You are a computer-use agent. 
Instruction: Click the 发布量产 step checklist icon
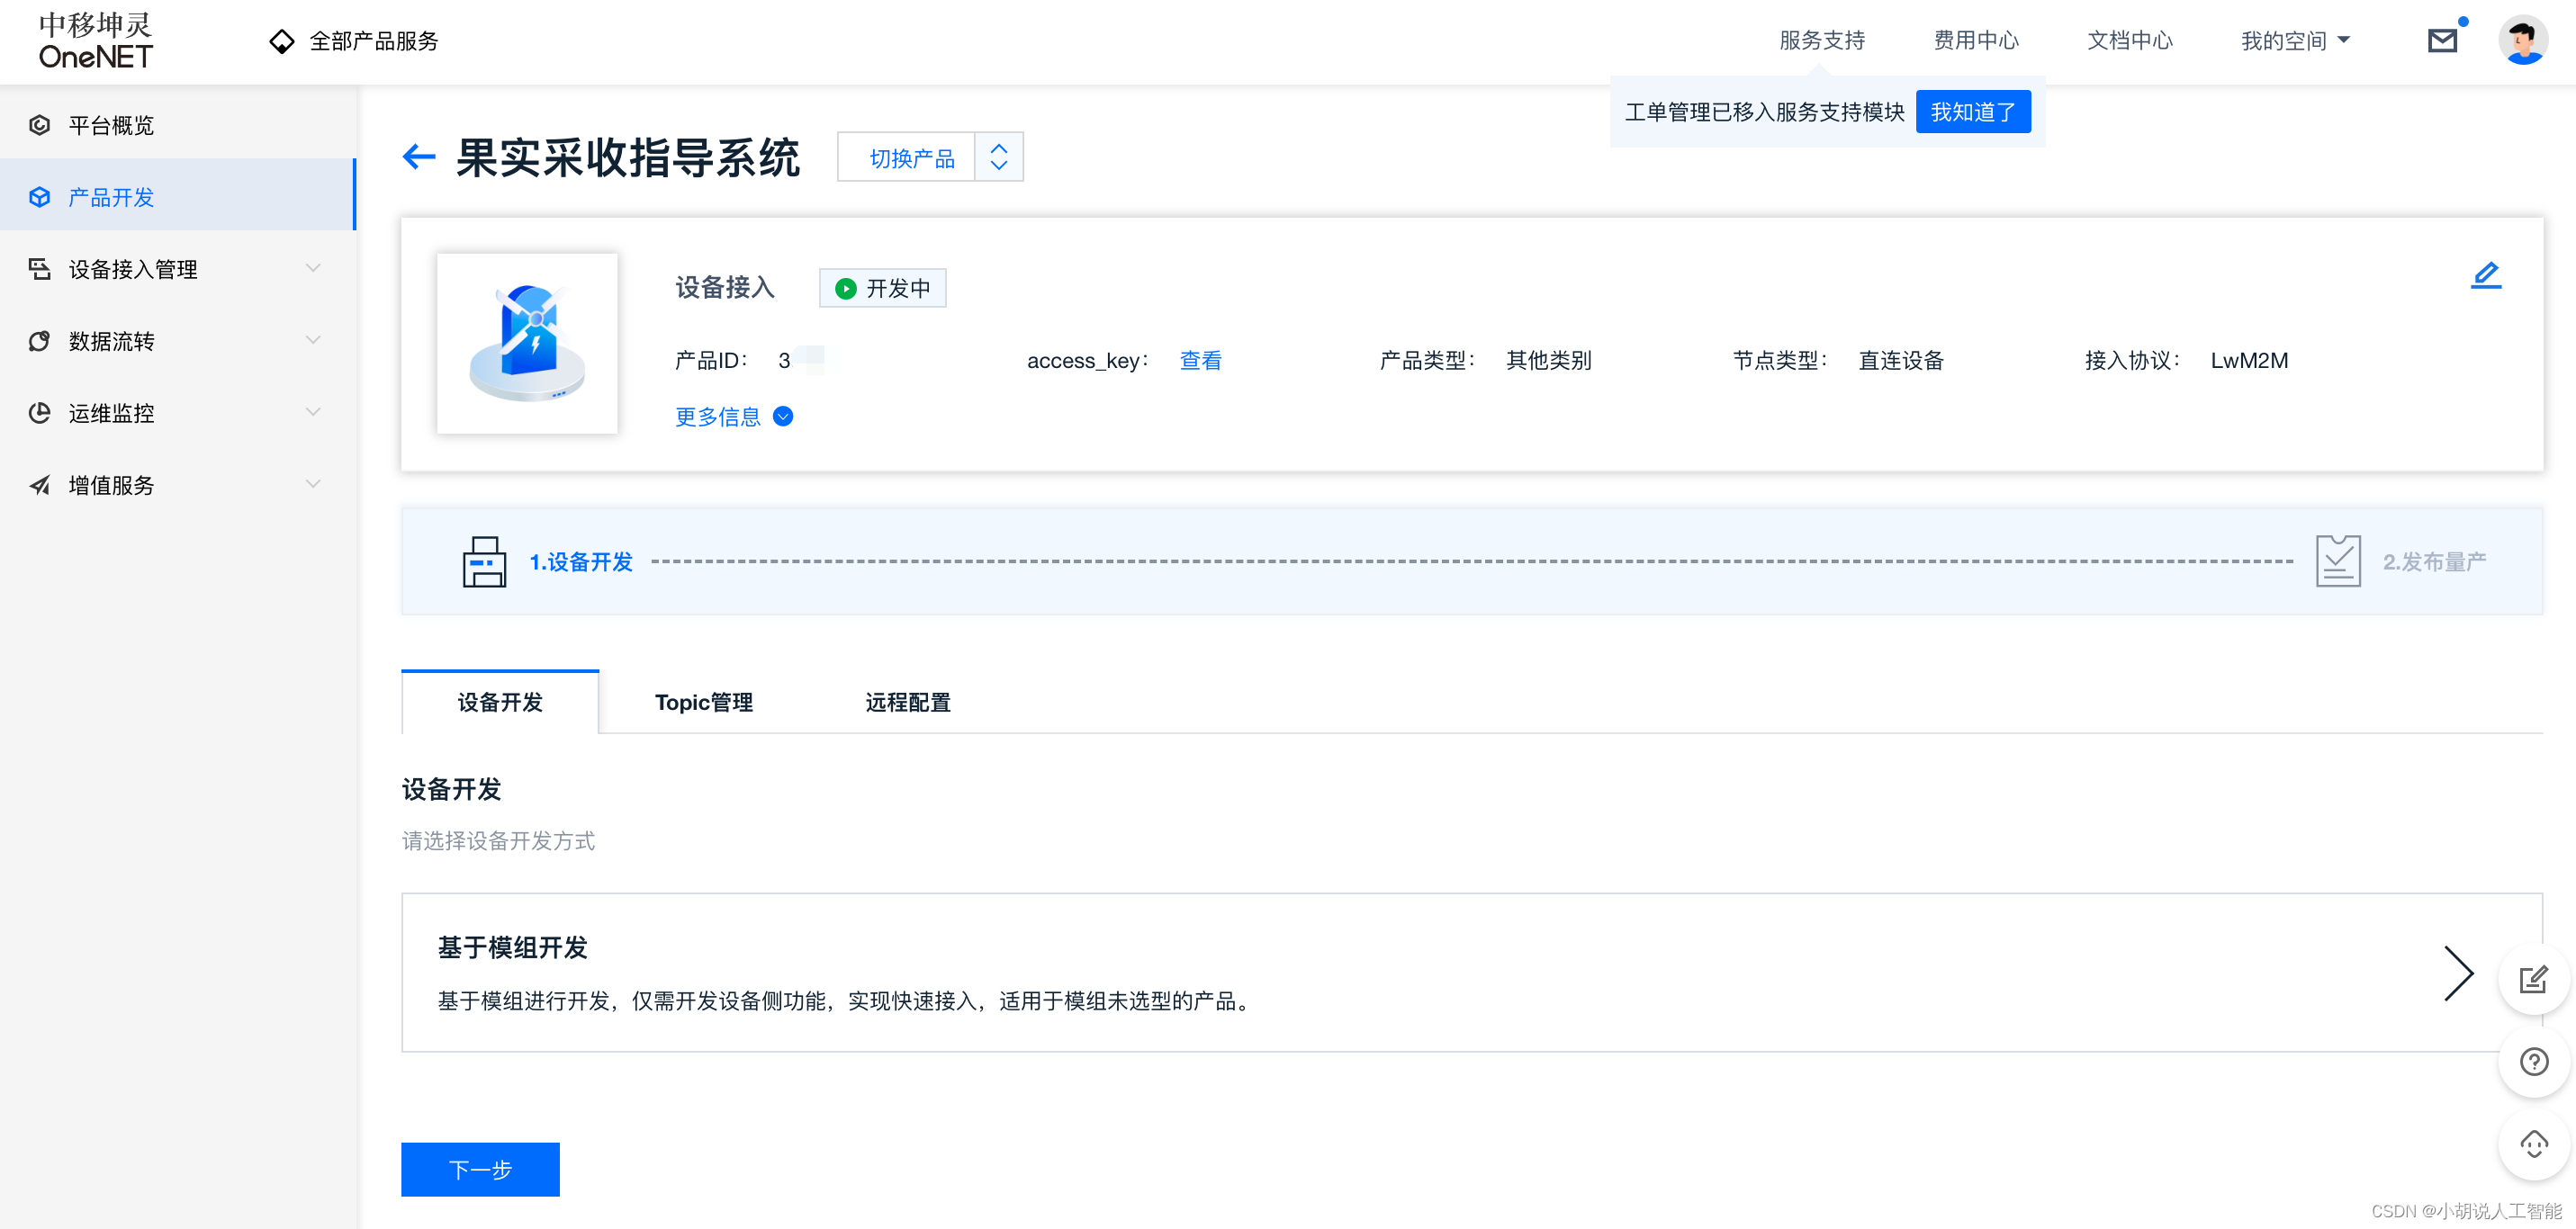[x=2338, y=561]
